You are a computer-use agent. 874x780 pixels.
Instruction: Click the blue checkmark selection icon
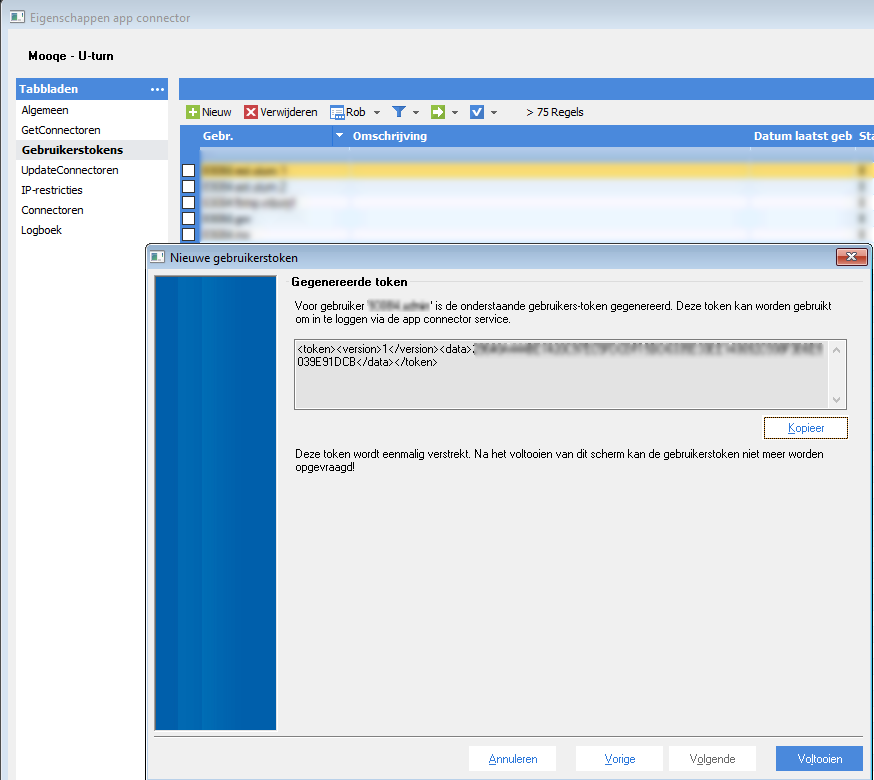[x=477, y=112]
